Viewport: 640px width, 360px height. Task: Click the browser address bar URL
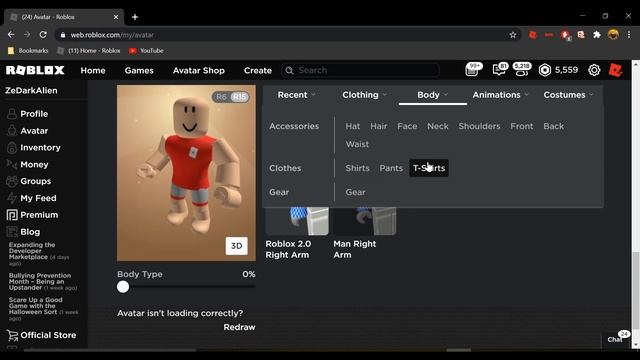point(112,35)
